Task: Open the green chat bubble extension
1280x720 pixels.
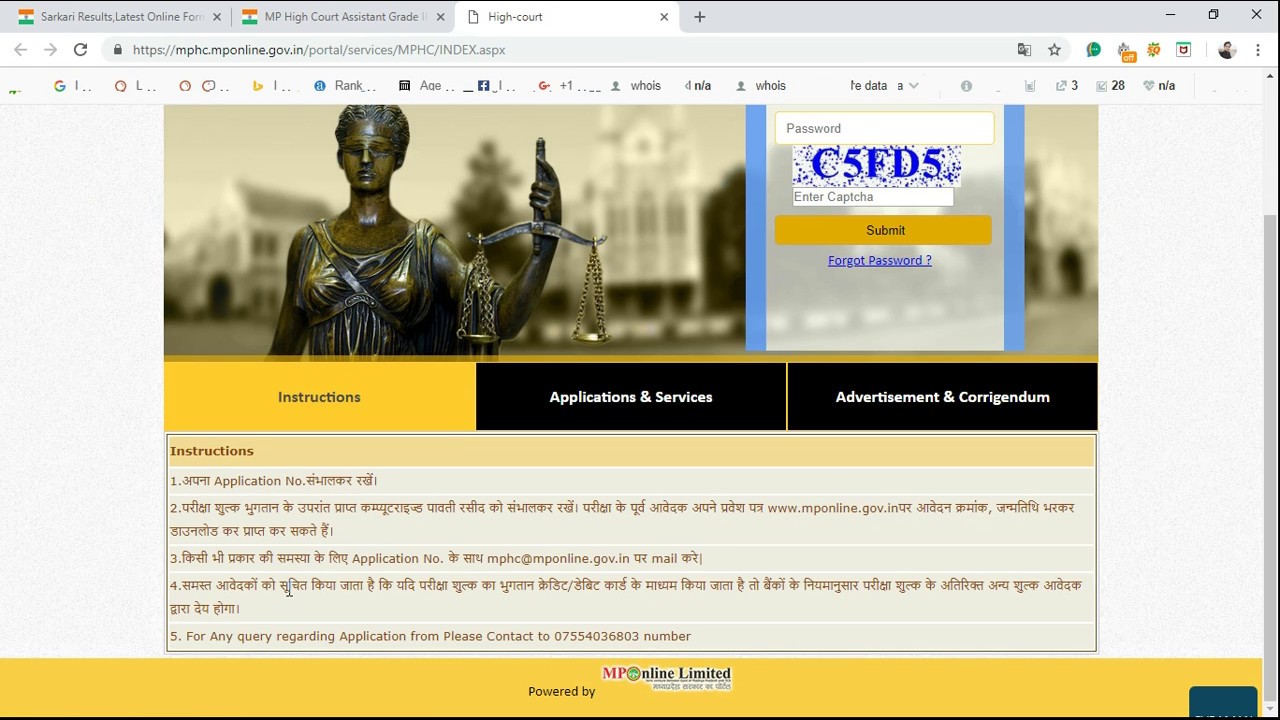Action: point(1094,50)
